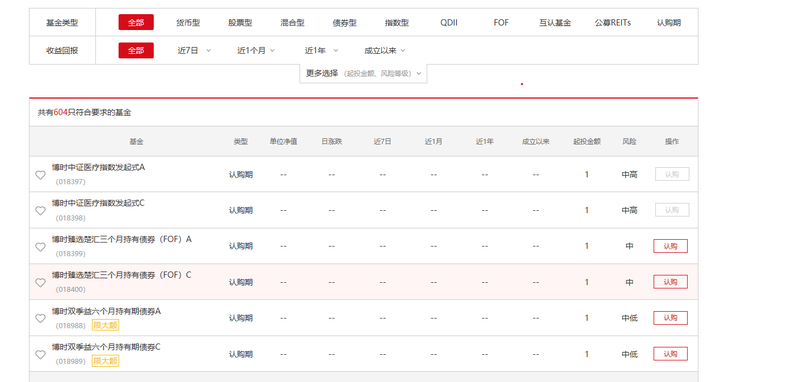This screenshot has height=382, width=800.
Task: Open 近1年 return dropdown
Action: tap(321, 50)
